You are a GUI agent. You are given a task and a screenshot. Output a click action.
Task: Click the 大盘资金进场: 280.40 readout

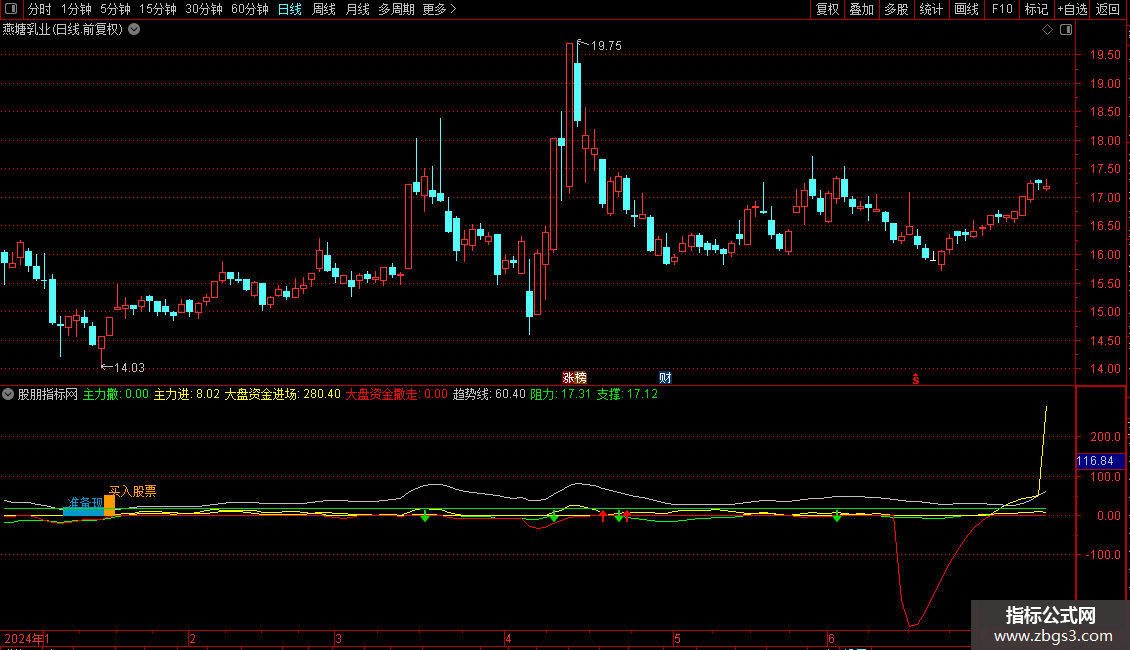[282, 394]
